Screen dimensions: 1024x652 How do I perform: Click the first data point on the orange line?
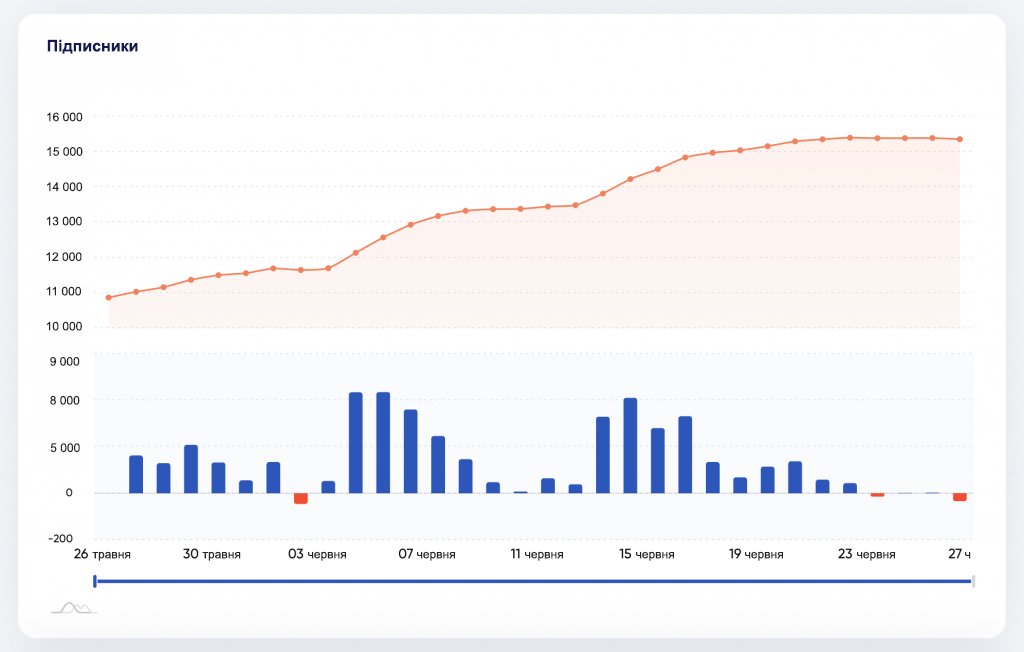click(108, 297)
